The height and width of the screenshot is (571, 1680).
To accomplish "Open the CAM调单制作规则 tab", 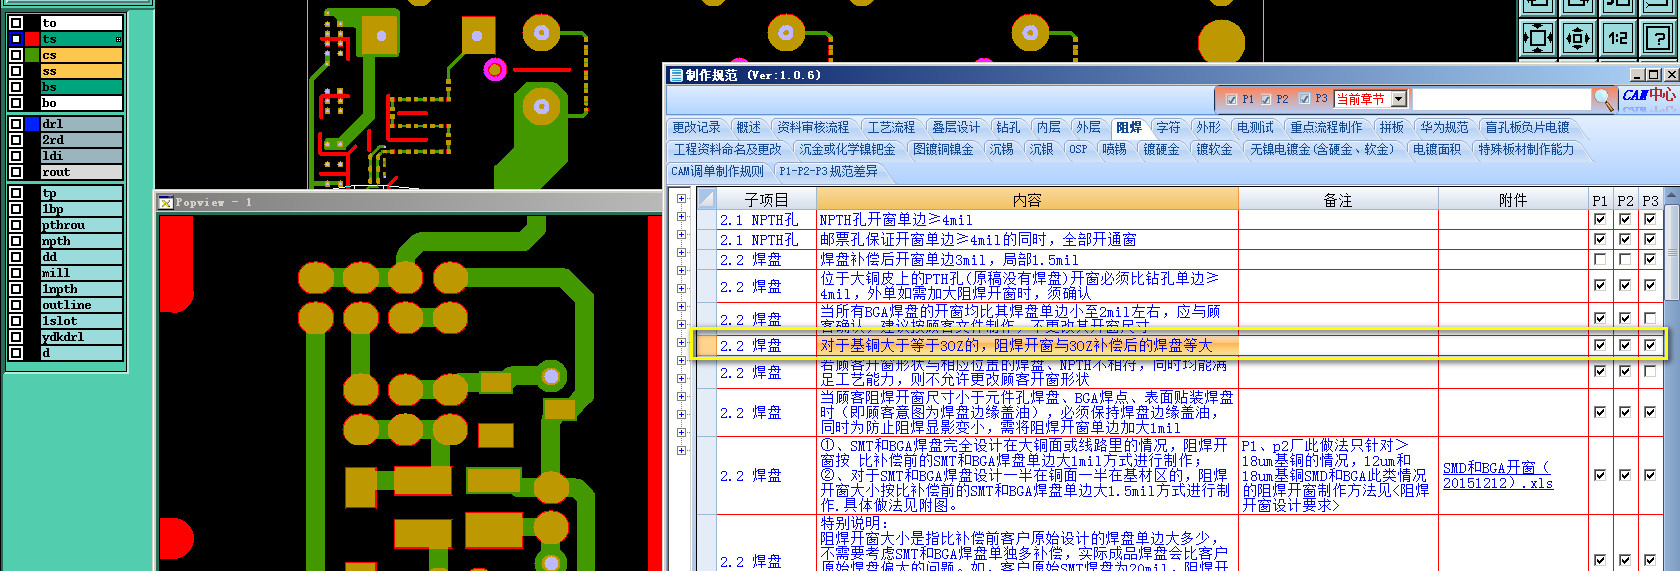I will [x=717, y=171].
